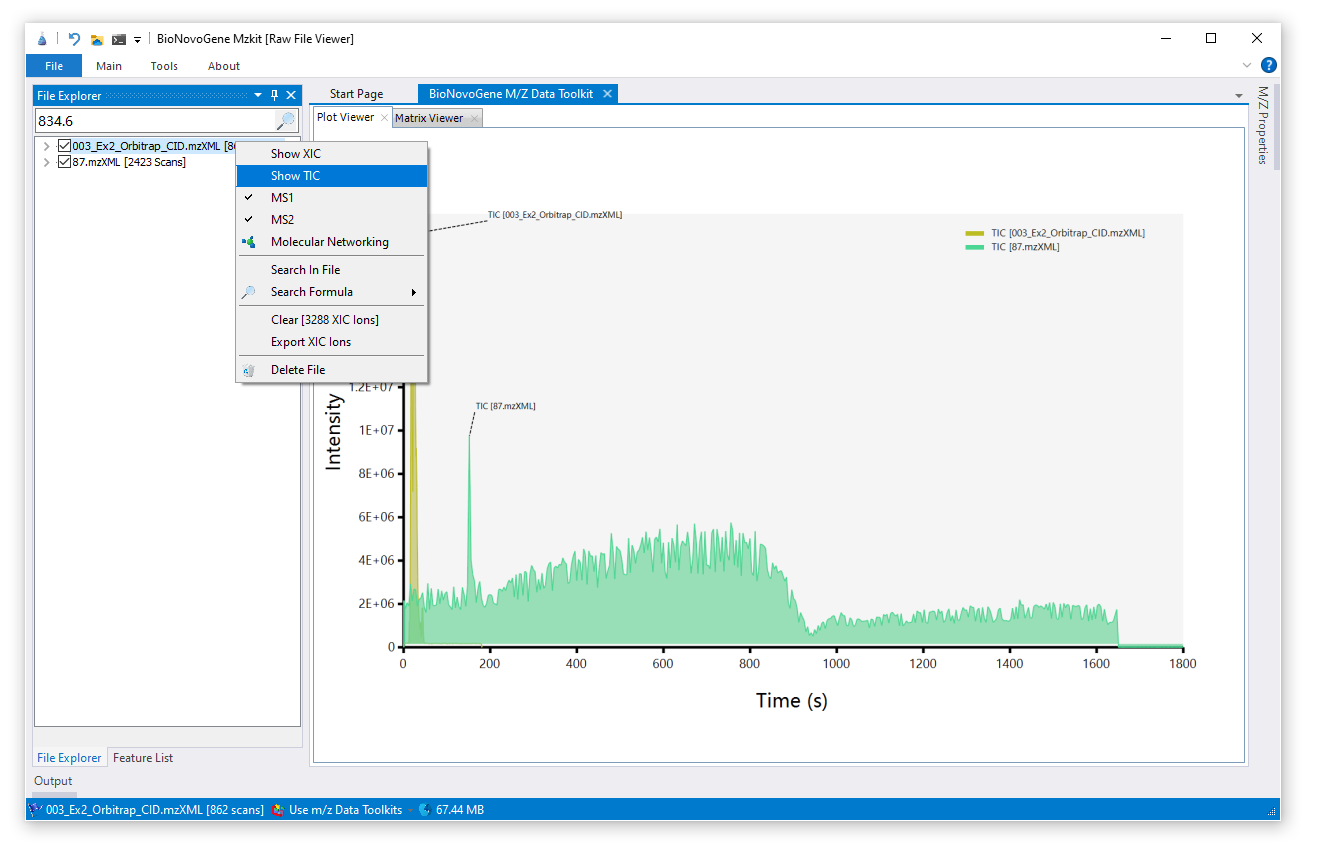1320x848 pixels.
Task: Click the undo arrow in quick access toolbar
Action: click(x=74, y=39)
